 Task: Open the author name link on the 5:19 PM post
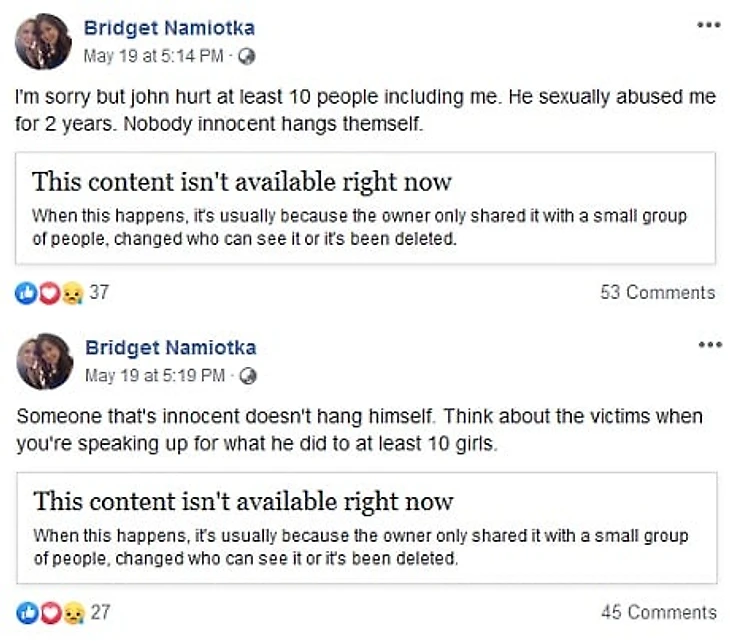point(171,348)
